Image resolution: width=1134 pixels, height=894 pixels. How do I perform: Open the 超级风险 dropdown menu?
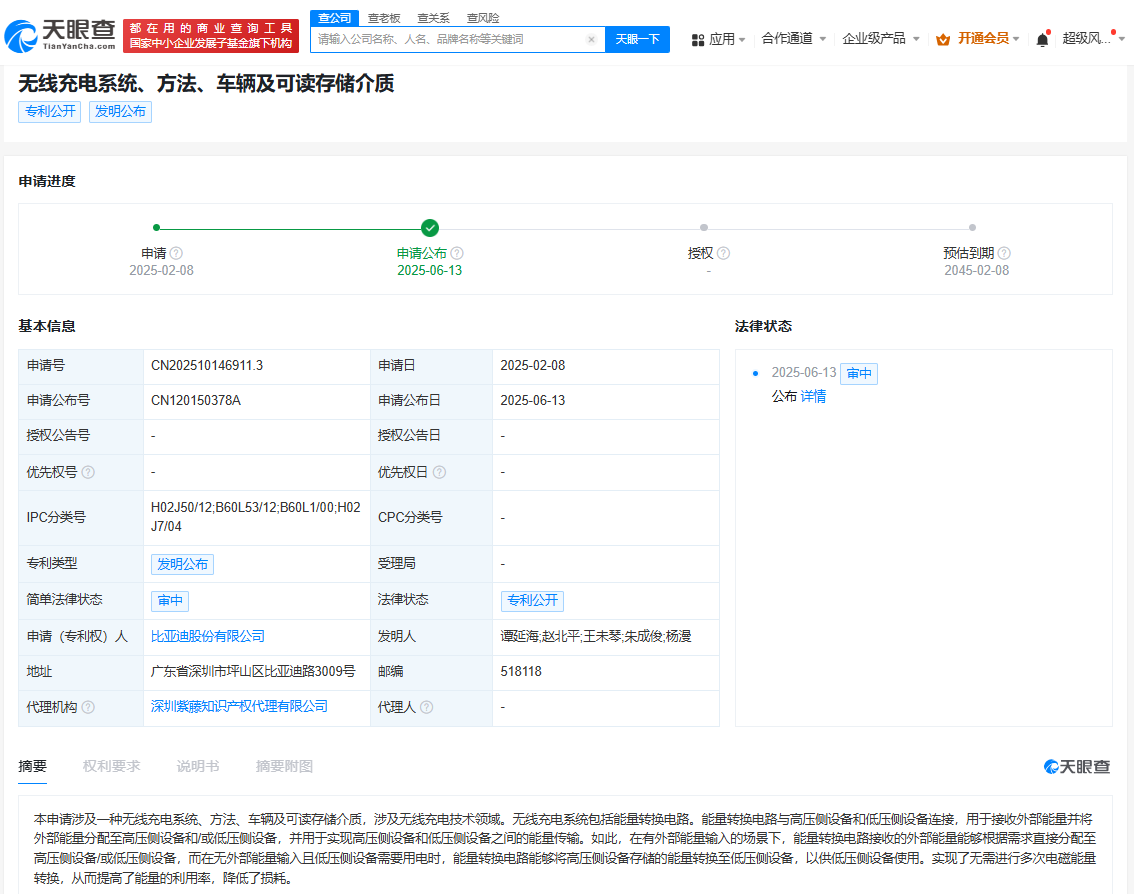click(1085, 37)
